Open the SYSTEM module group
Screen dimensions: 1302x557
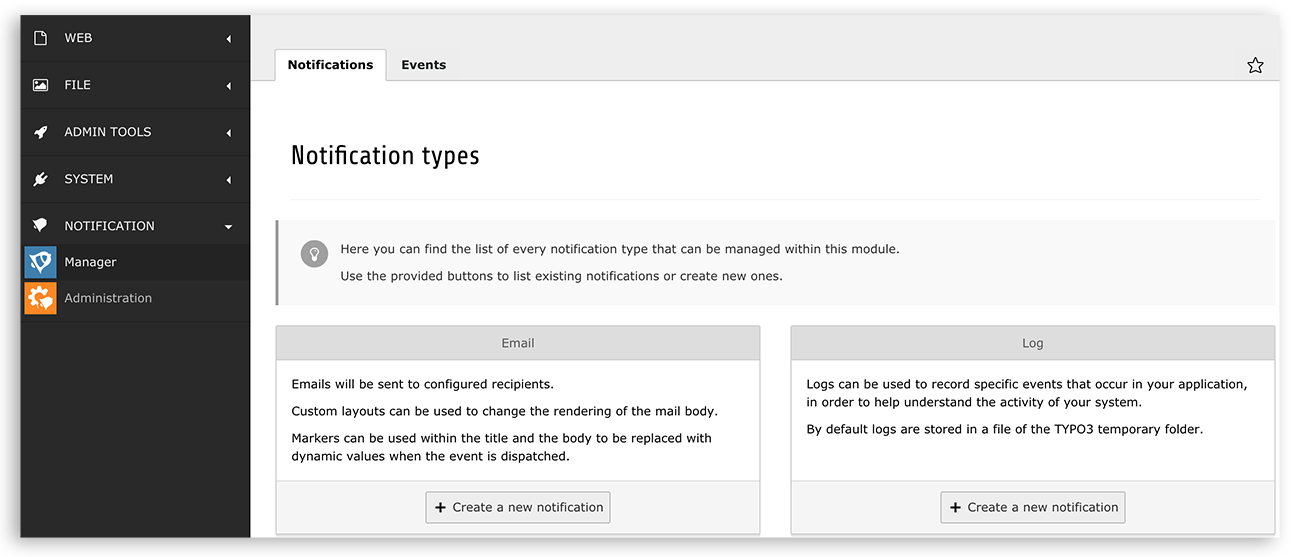click(x=135, y=179)
